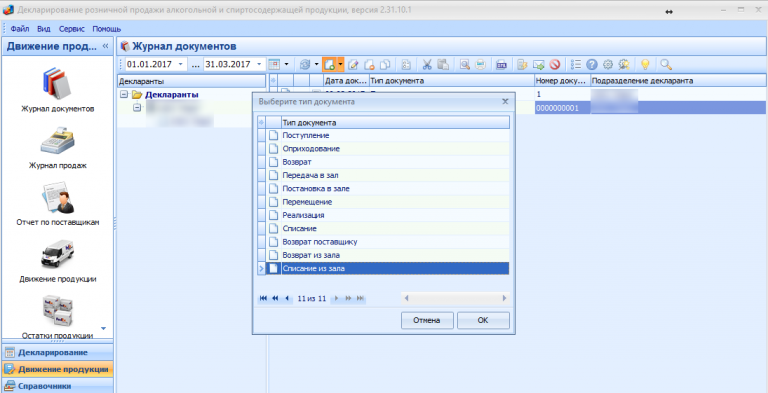Image resolution: width=768 pixels, height=393 pixels.
Task: Open dropdown arrow next to add document button
Action: pos(340,64)
